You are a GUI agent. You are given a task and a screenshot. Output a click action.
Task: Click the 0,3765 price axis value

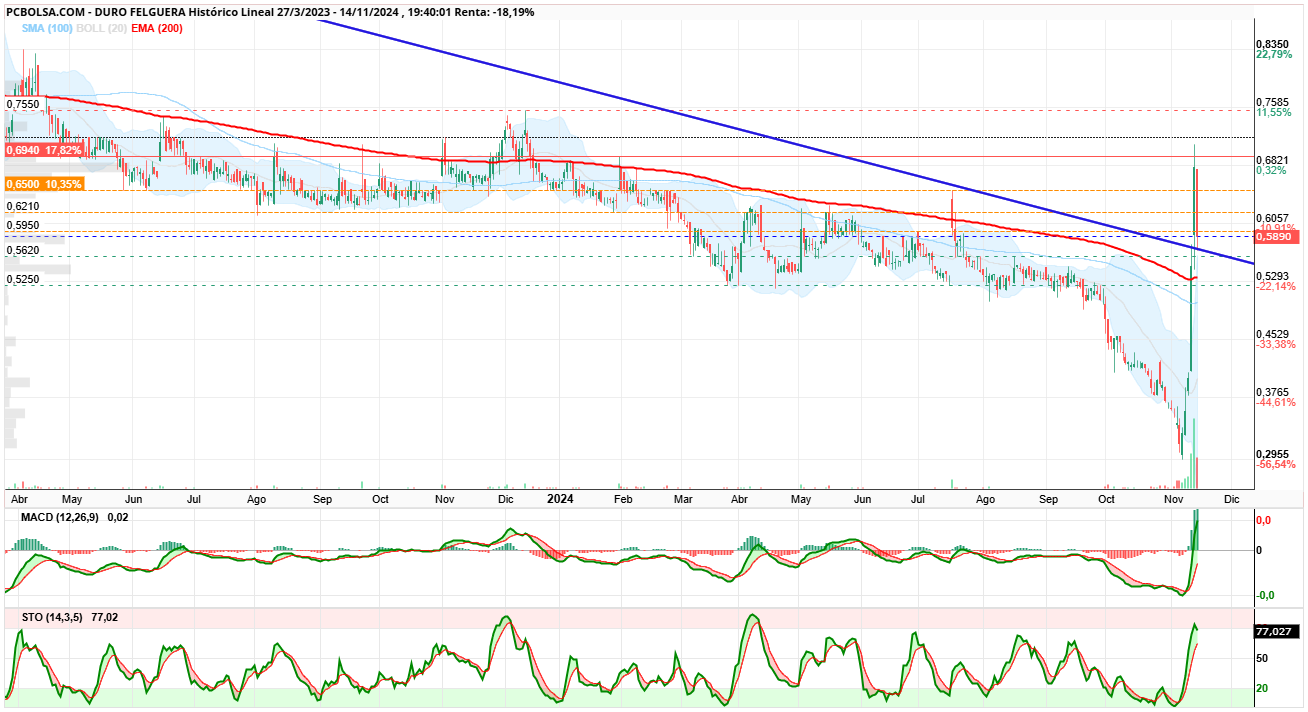point(1273,392)
